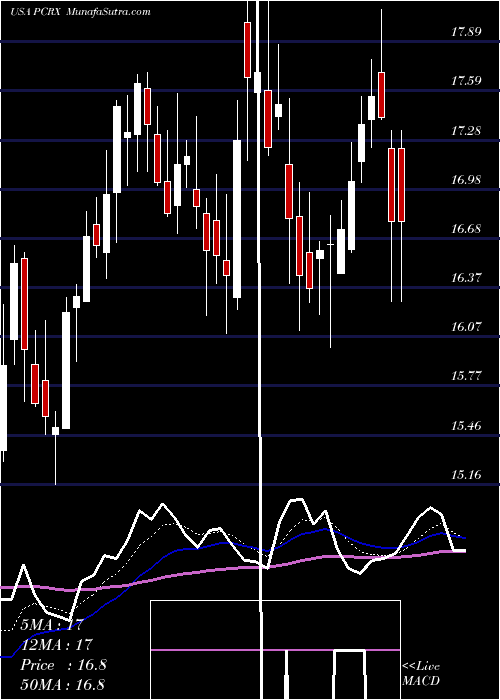The height and width of the screenshot is (700, 500).
Task: Click the '<<Live MACD' label
Action: [421, 674]
